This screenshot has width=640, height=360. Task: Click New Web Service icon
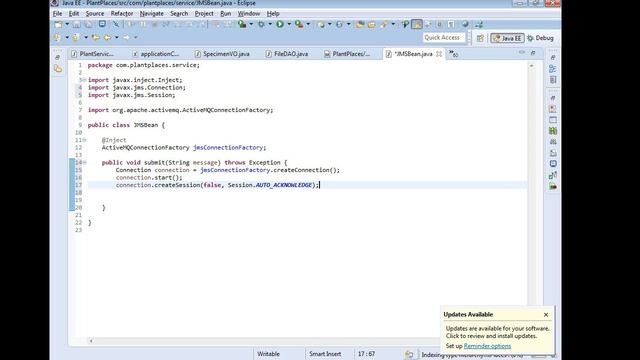(x=339, y=24)
